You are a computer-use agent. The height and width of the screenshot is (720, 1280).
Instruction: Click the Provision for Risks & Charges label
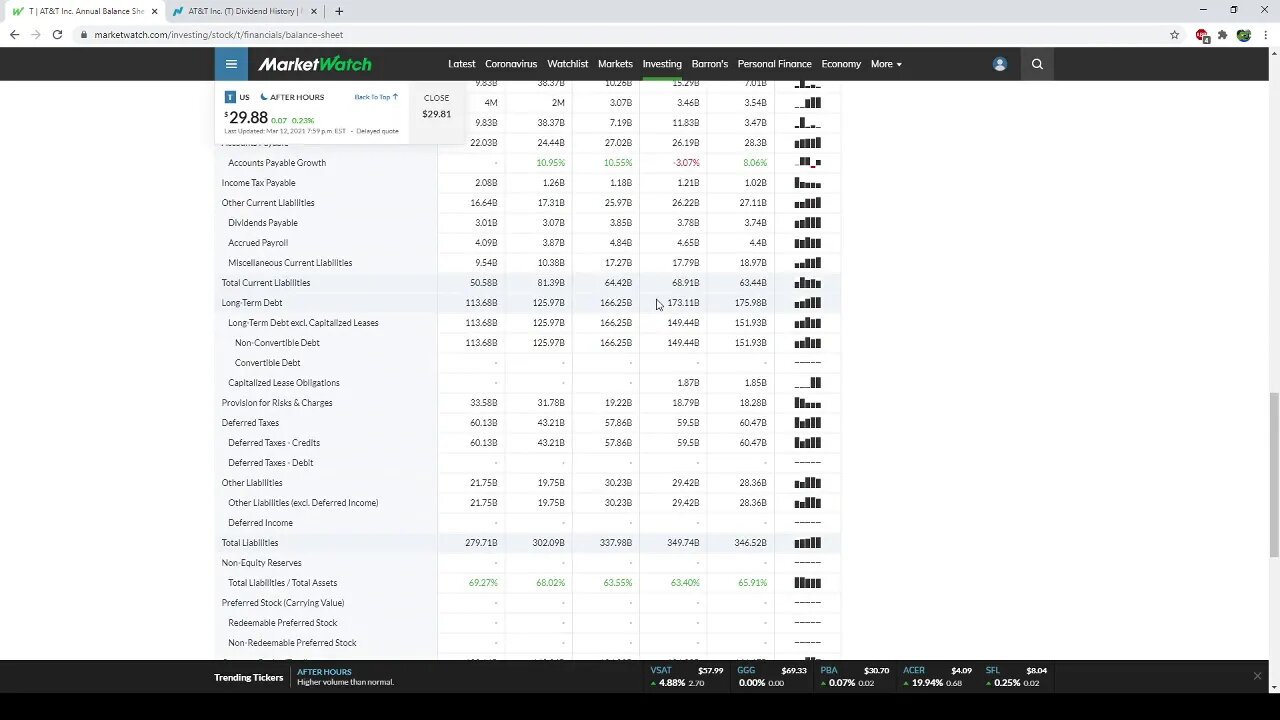coord(277,403)
